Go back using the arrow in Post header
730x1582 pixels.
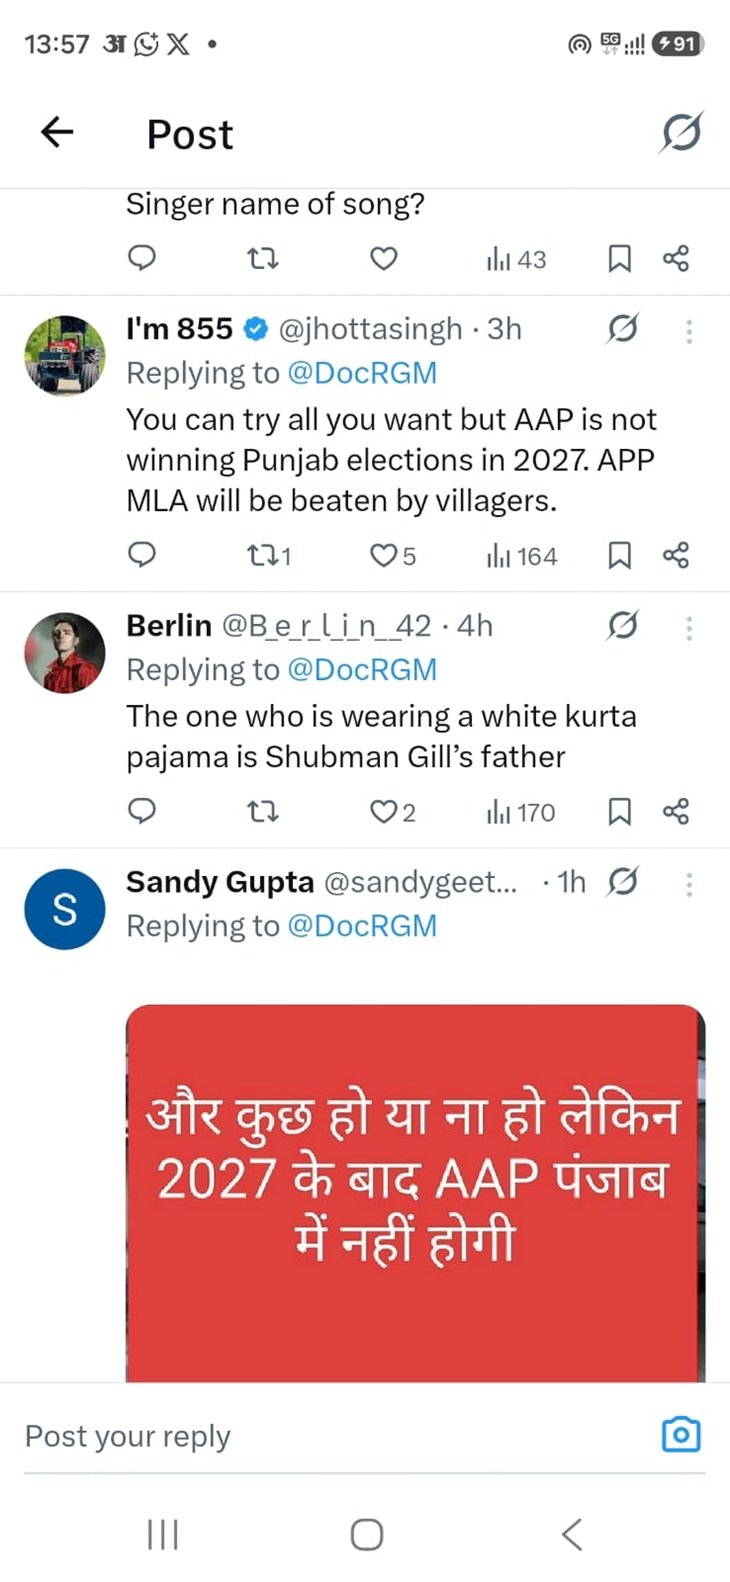pos(56,131)
